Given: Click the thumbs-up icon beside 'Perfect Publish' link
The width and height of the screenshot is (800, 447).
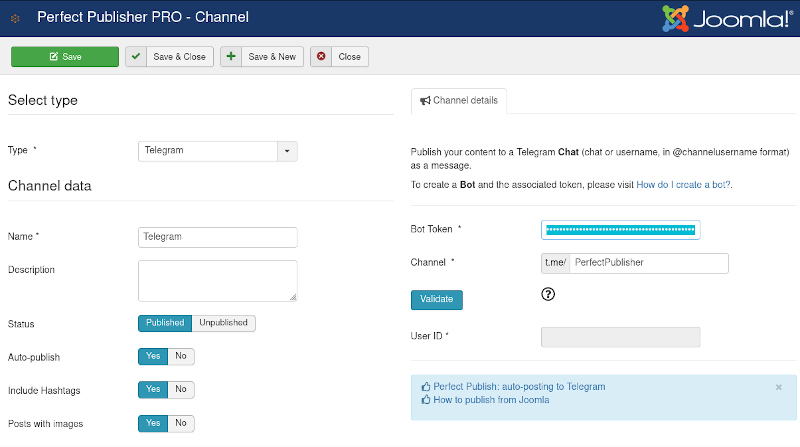Looking at the screenshot, I should click(x=426, y=387).
